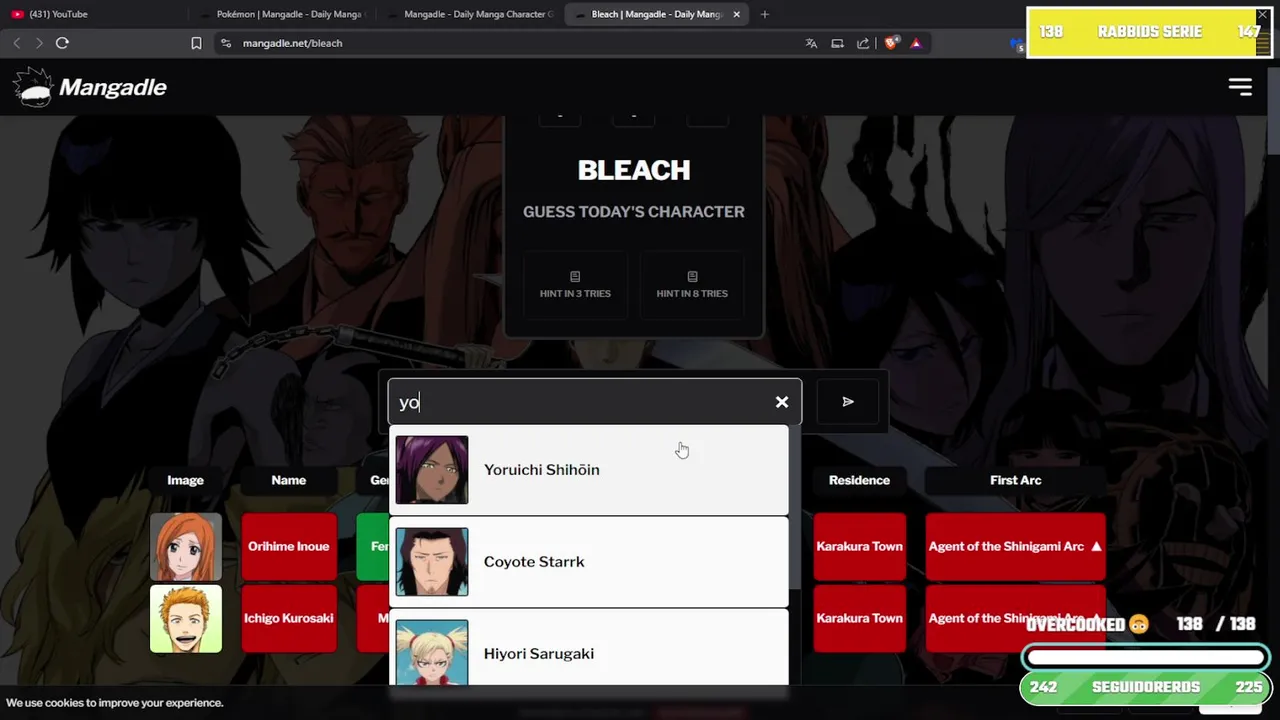Select Hiyori Sarugaki suggestion
Screen dimensions: 1280x720
[x=588, y=648]
